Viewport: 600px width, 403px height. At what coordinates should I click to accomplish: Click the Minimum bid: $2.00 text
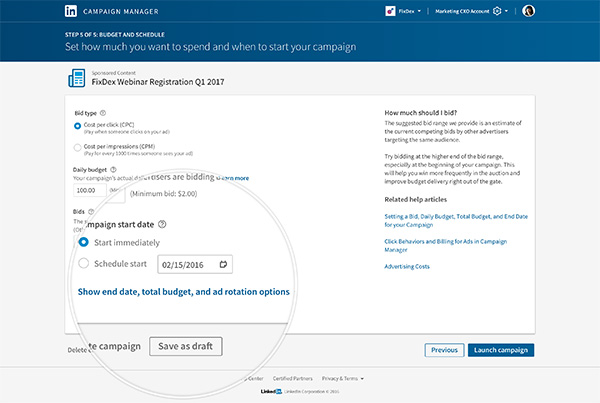(x=164, y=194)
